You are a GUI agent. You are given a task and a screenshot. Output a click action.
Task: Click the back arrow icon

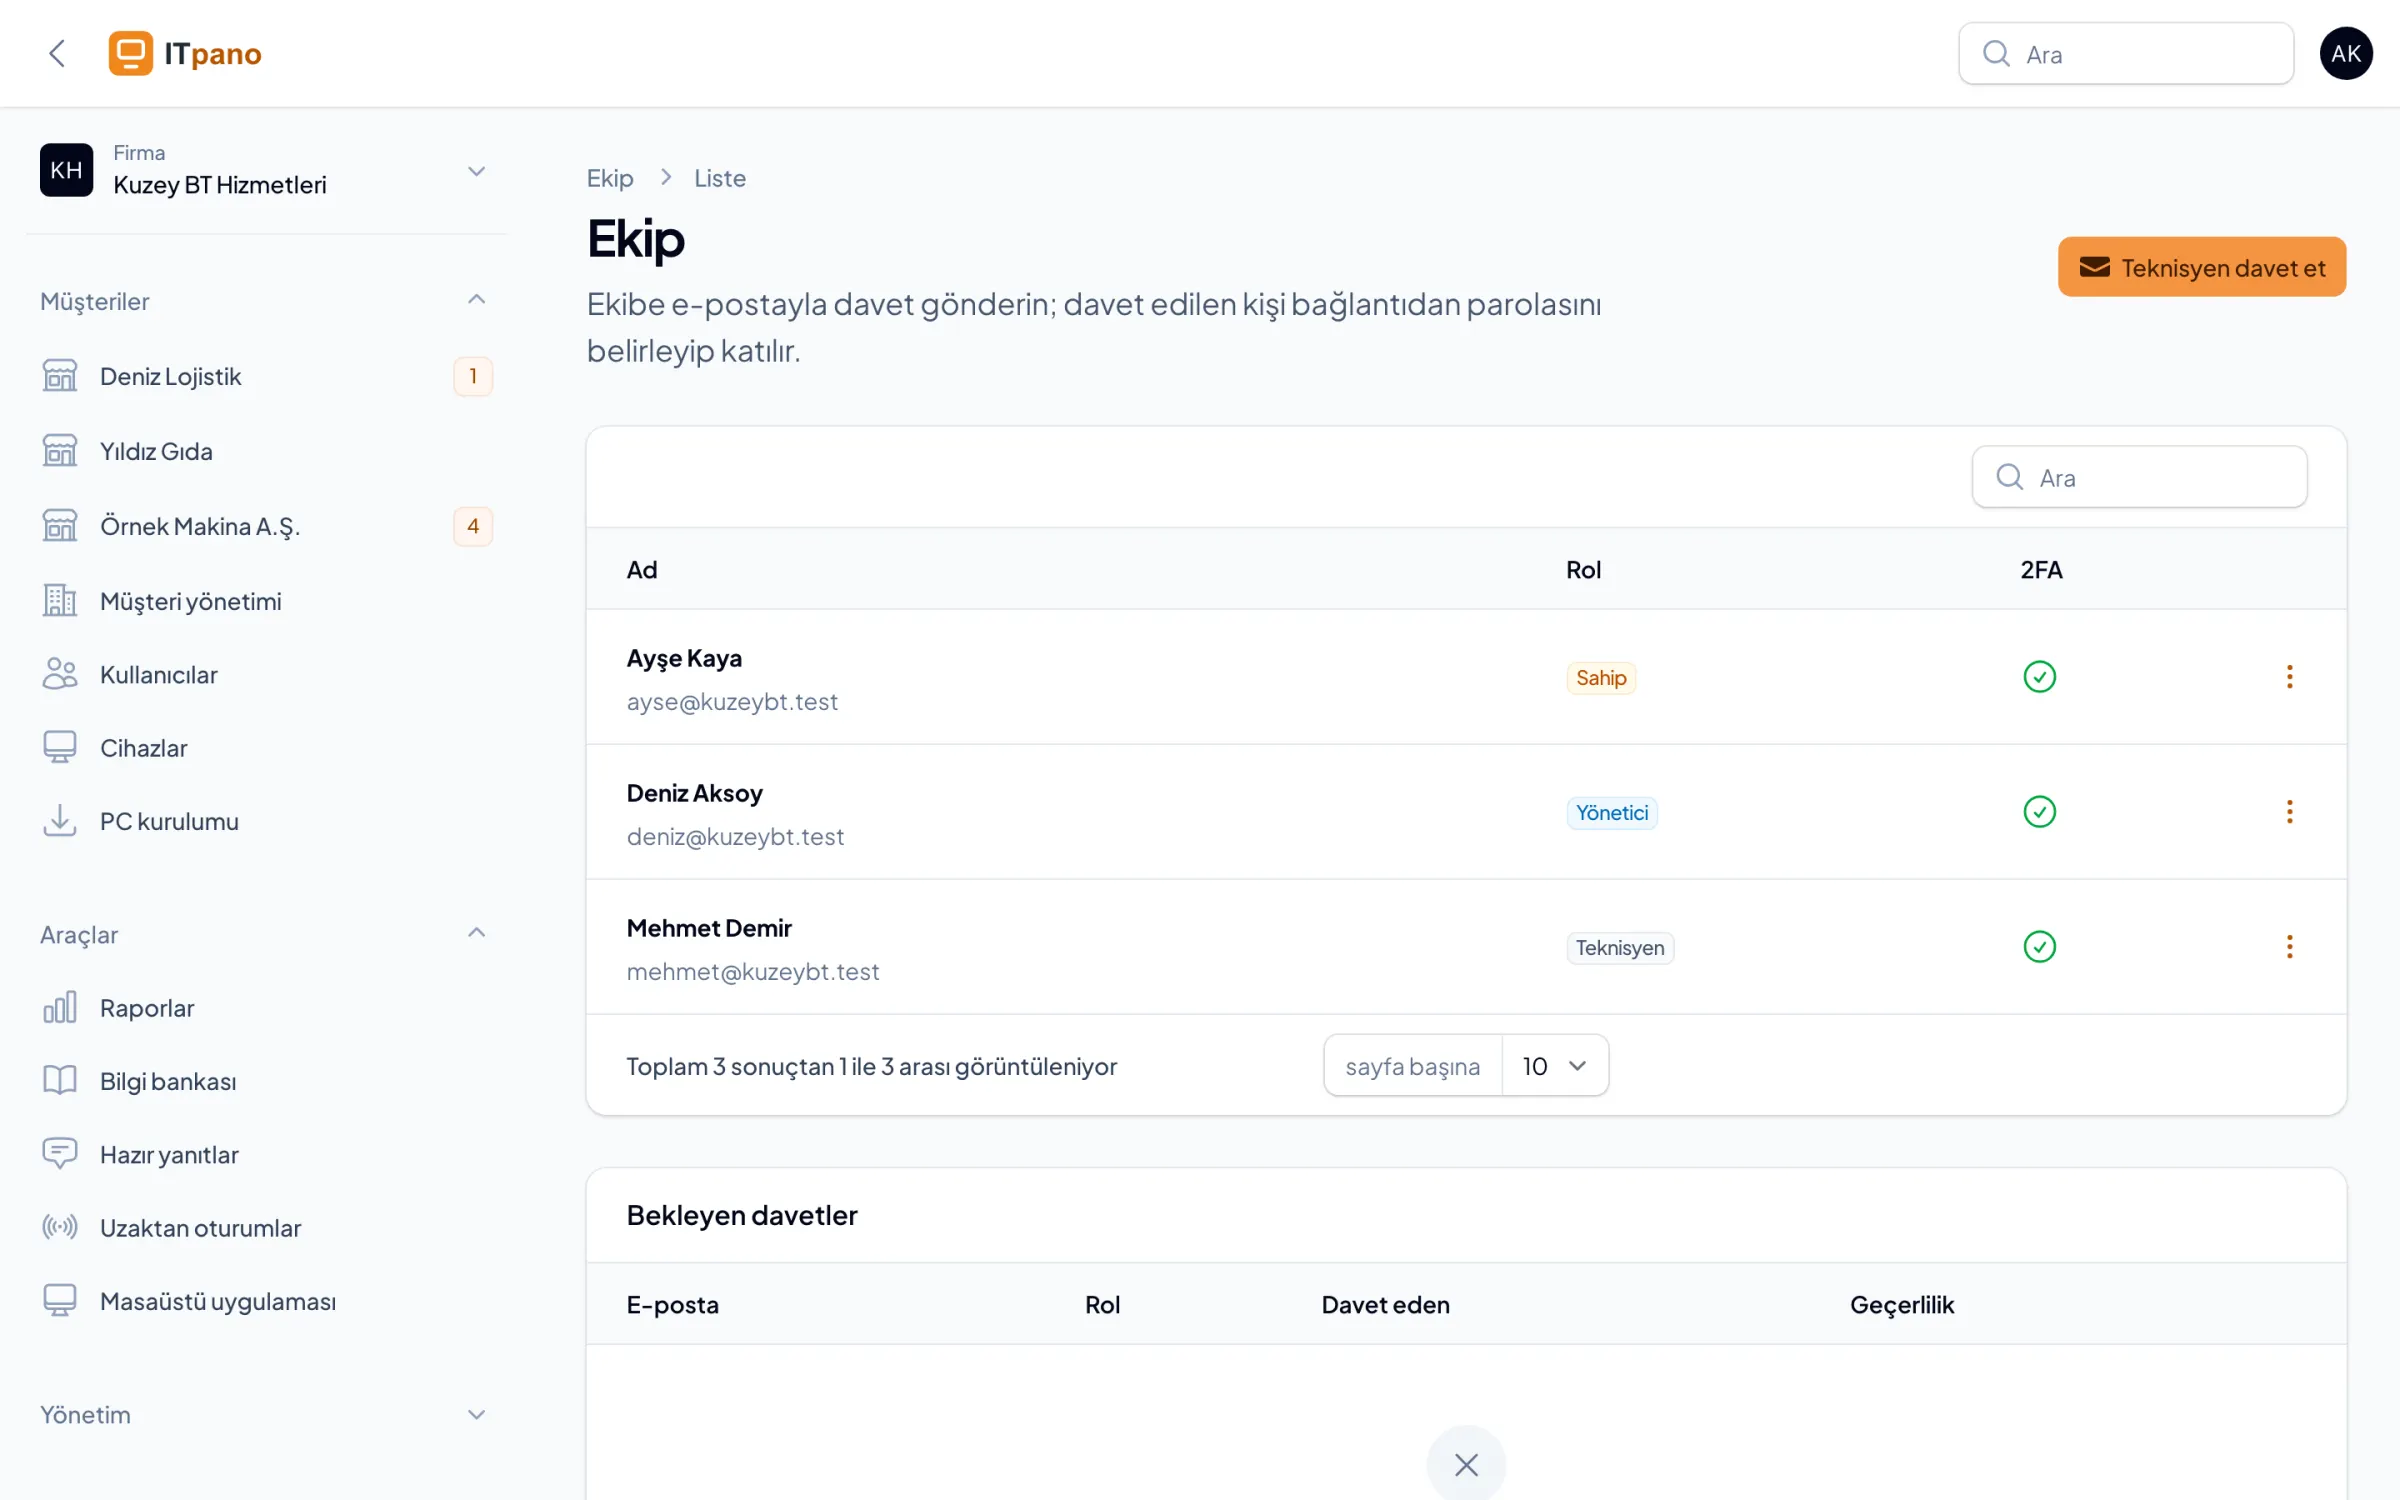[57, 53]
